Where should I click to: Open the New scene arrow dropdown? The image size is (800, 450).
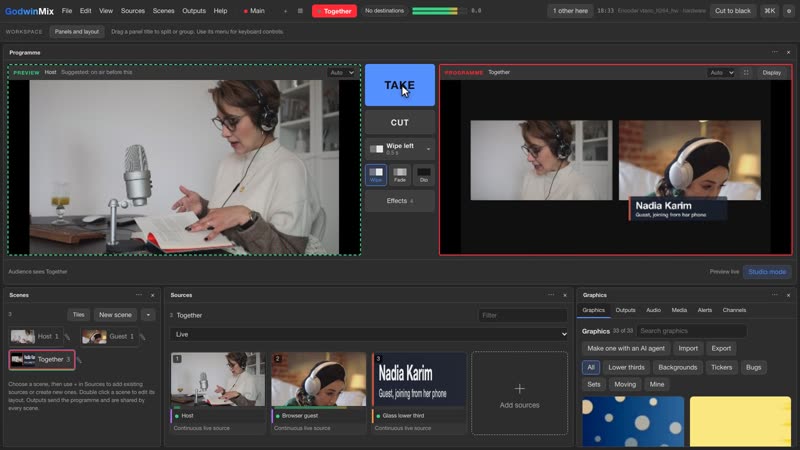pos(148,315)
